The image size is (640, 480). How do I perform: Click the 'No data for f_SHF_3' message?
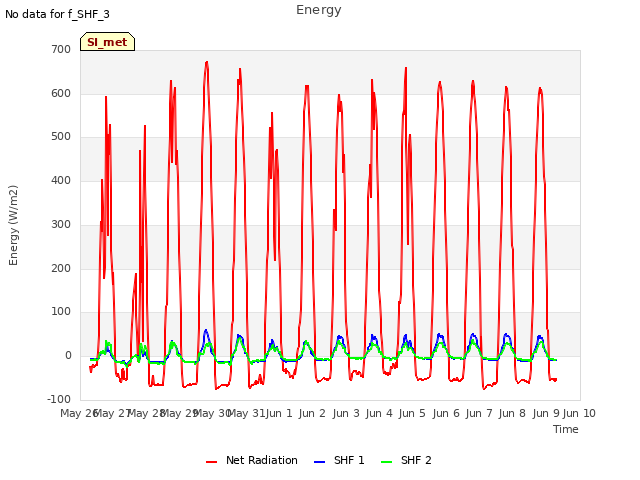[57, 14]
